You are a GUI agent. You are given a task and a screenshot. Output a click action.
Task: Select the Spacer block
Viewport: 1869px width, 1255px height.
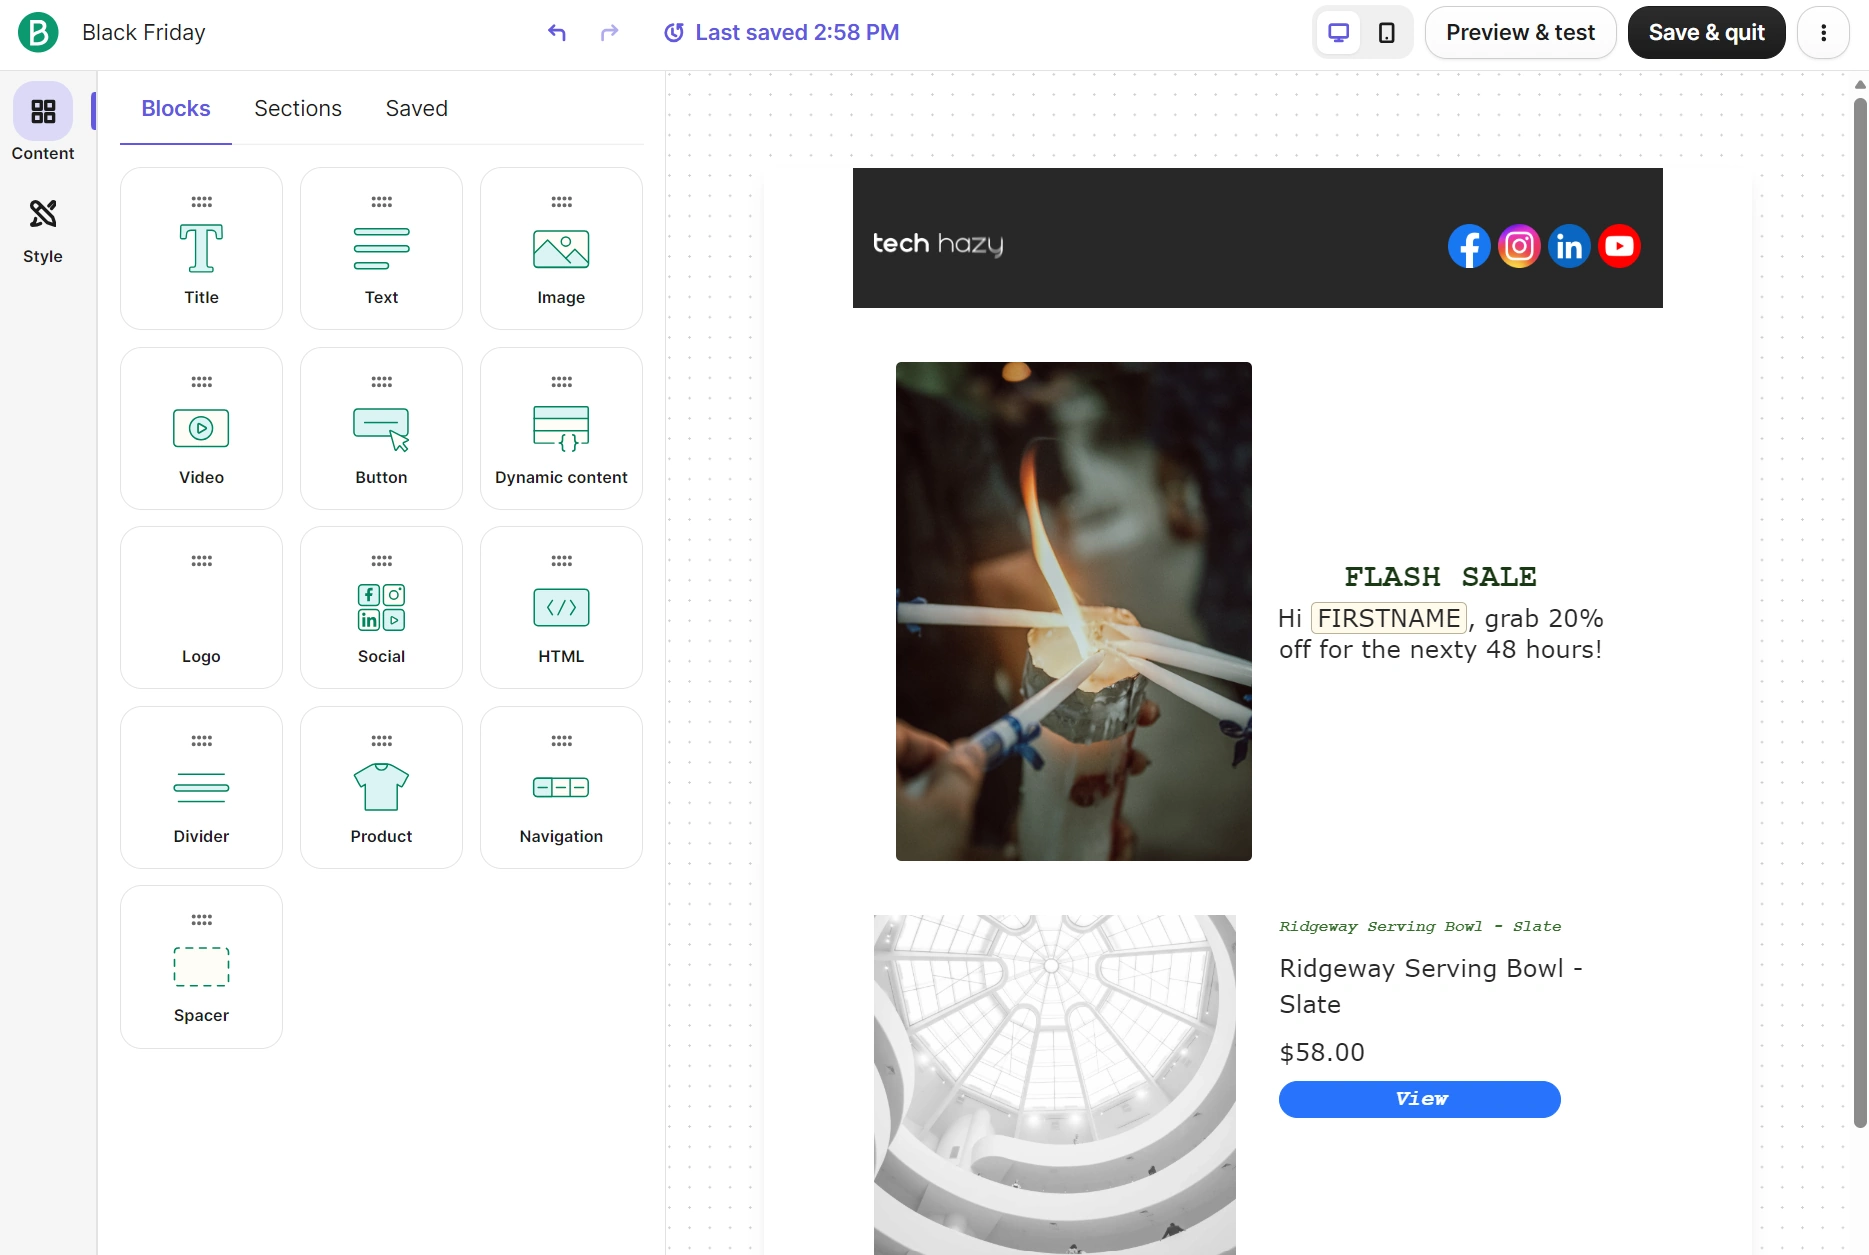[x=201, y=967]
